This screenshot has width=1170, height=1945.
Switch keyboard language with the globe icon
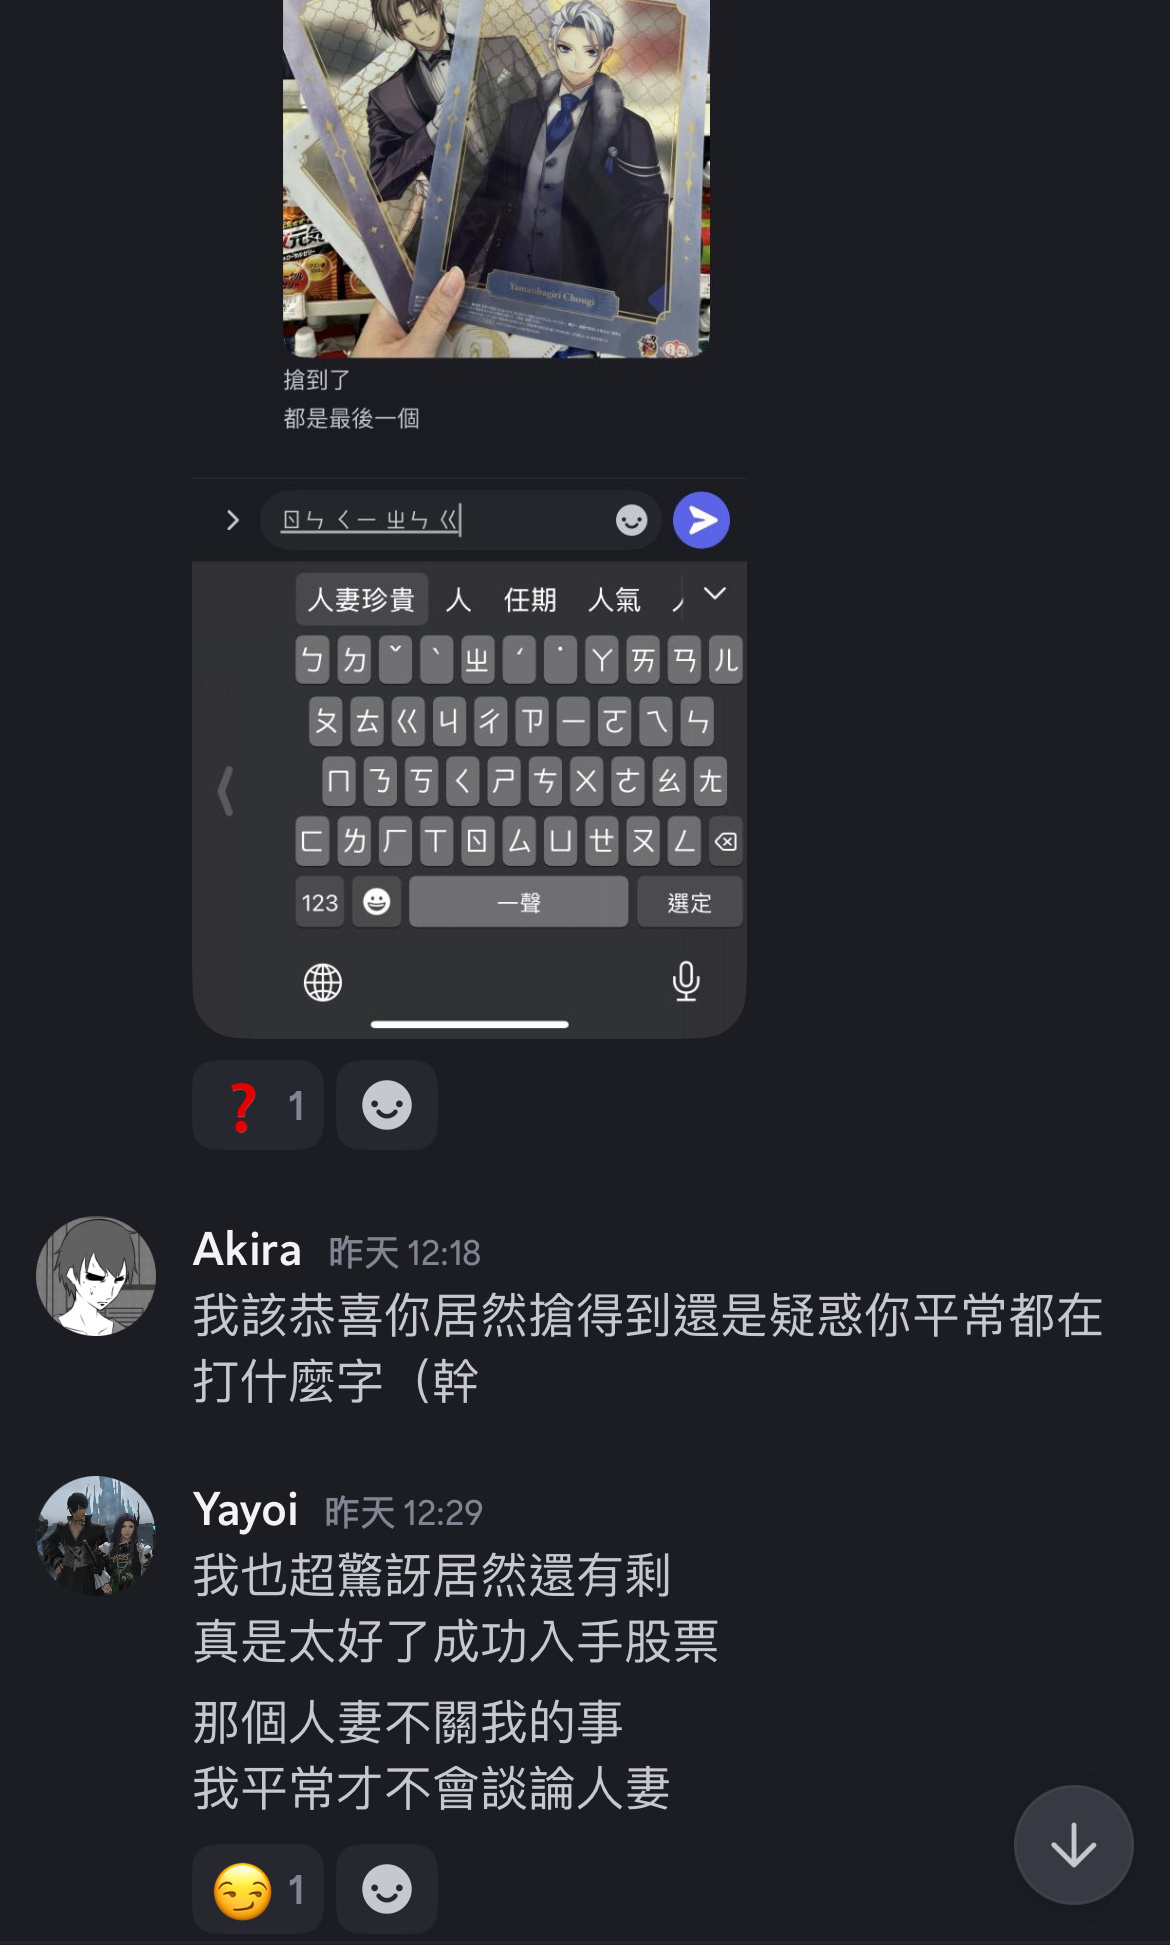pyautogui.click(x=322, y=982)
